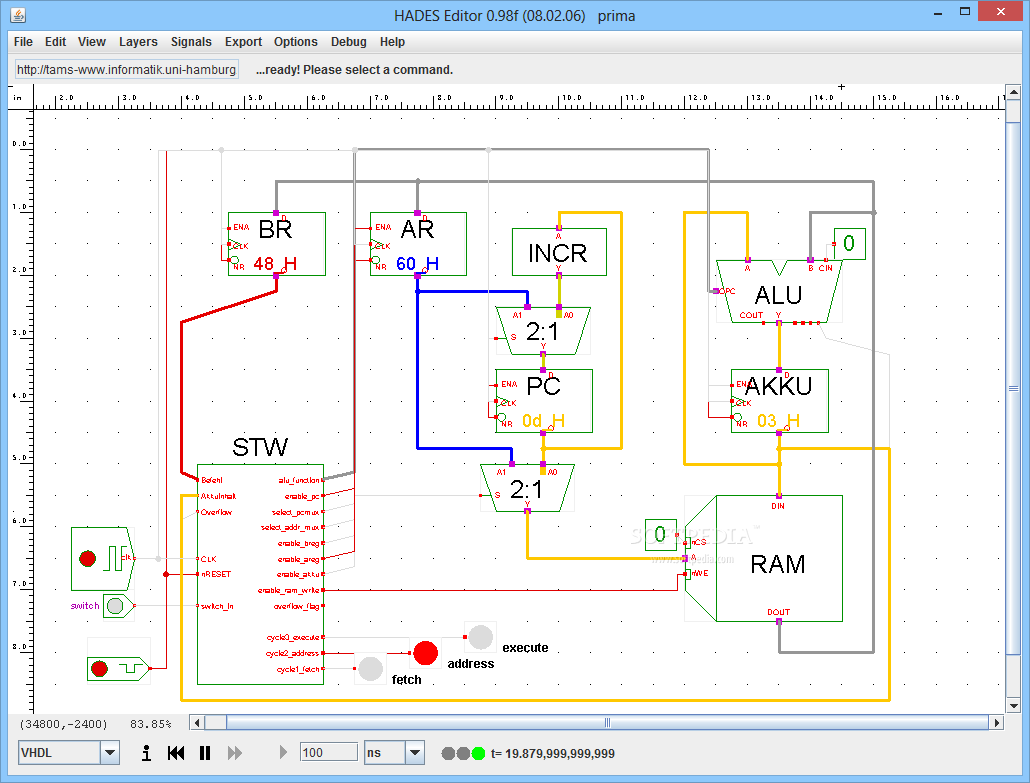Screen dimensions: 1030x783
Task: Open the Edit menu
Action: pyautogui.click(x=55, y=41)
